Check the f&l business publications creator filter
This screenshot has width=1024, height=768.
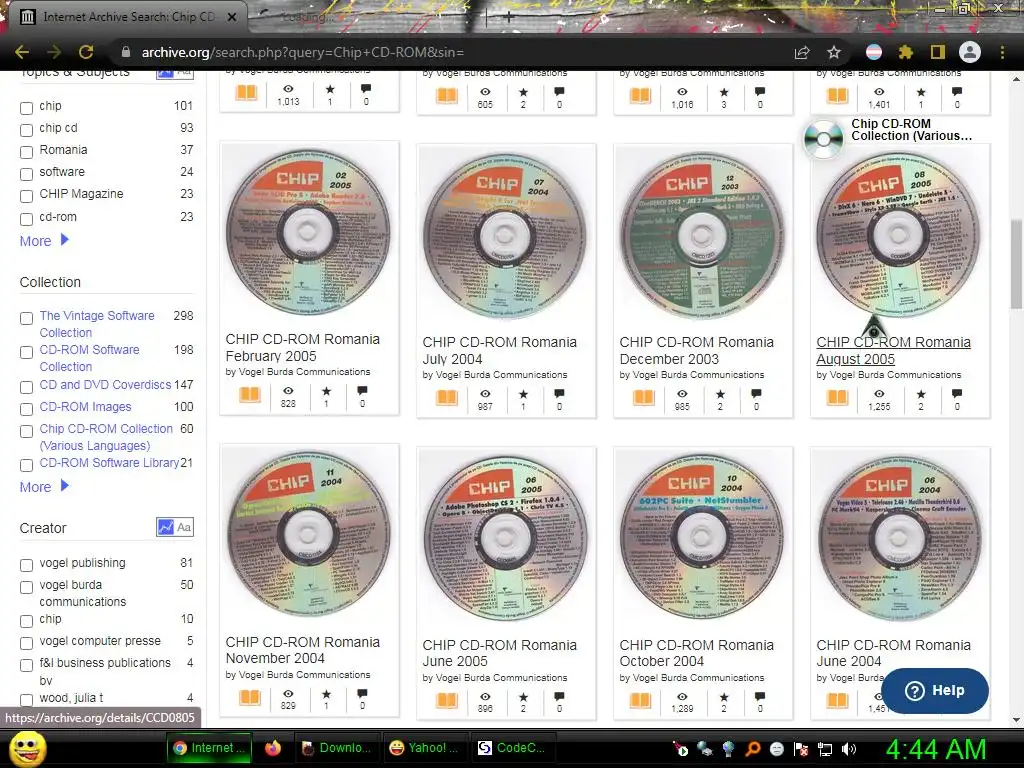[x=26, y=665]
